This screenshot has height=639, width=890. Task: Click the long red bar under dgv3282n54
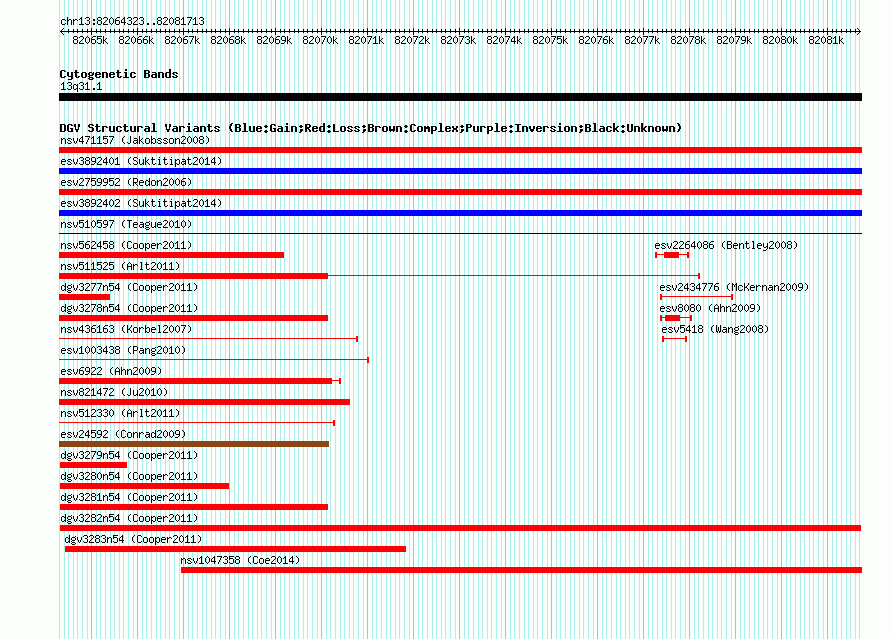[460, 528]
